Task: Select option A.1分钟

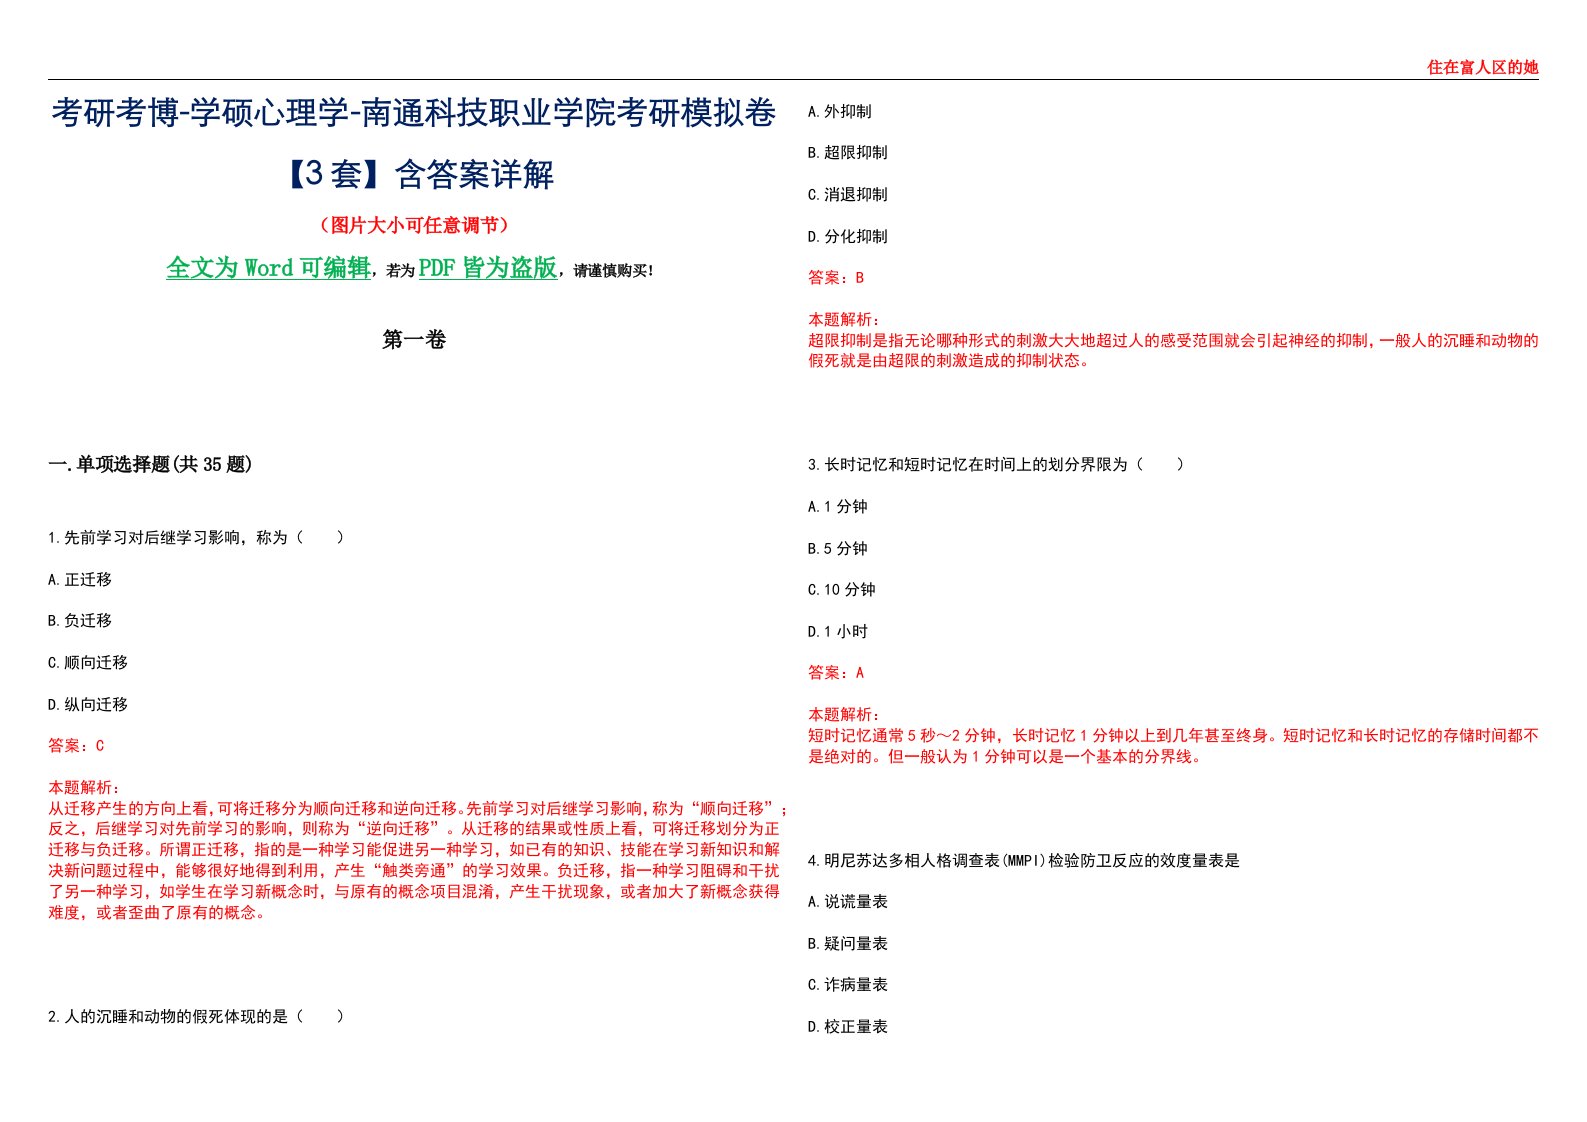Action: point(838,507)
